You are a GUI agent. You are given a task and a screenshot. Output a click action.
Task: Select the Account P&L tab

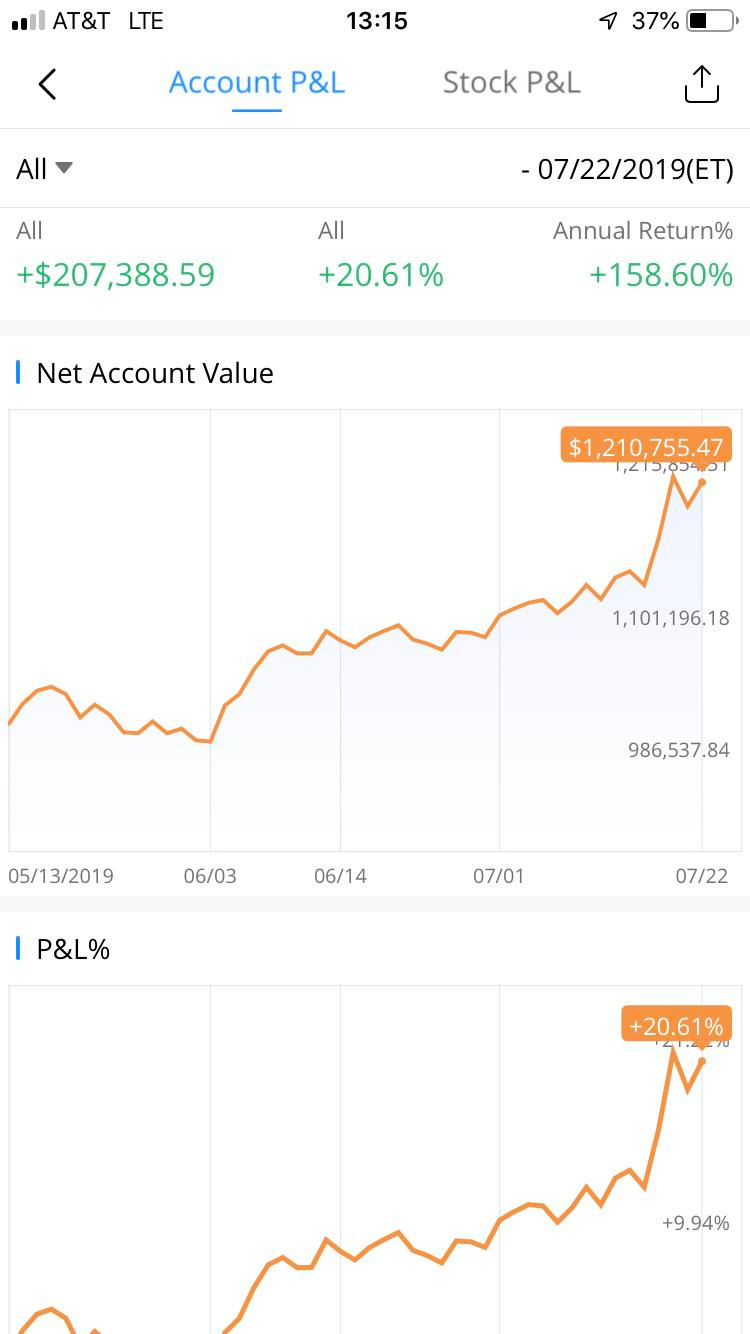coord(257,82)
